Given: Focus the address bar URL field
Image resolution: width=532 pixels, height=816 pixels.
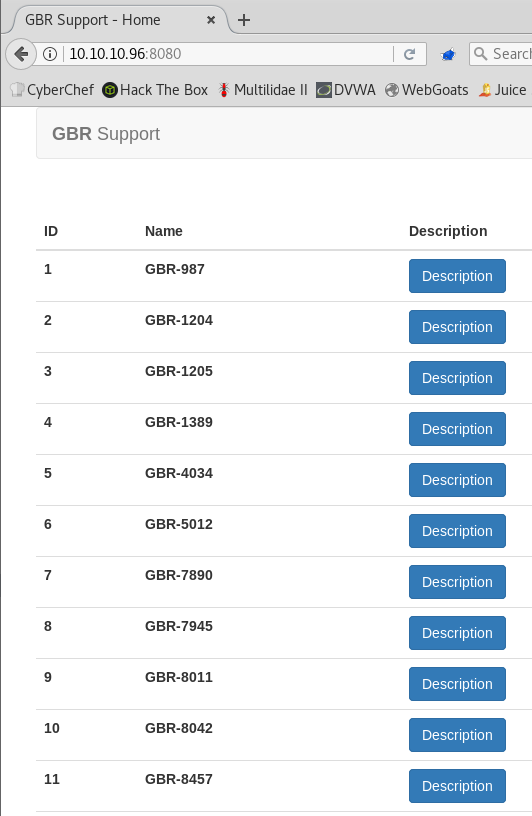Looking at the screenshot, I should click(x=229, y=54).
